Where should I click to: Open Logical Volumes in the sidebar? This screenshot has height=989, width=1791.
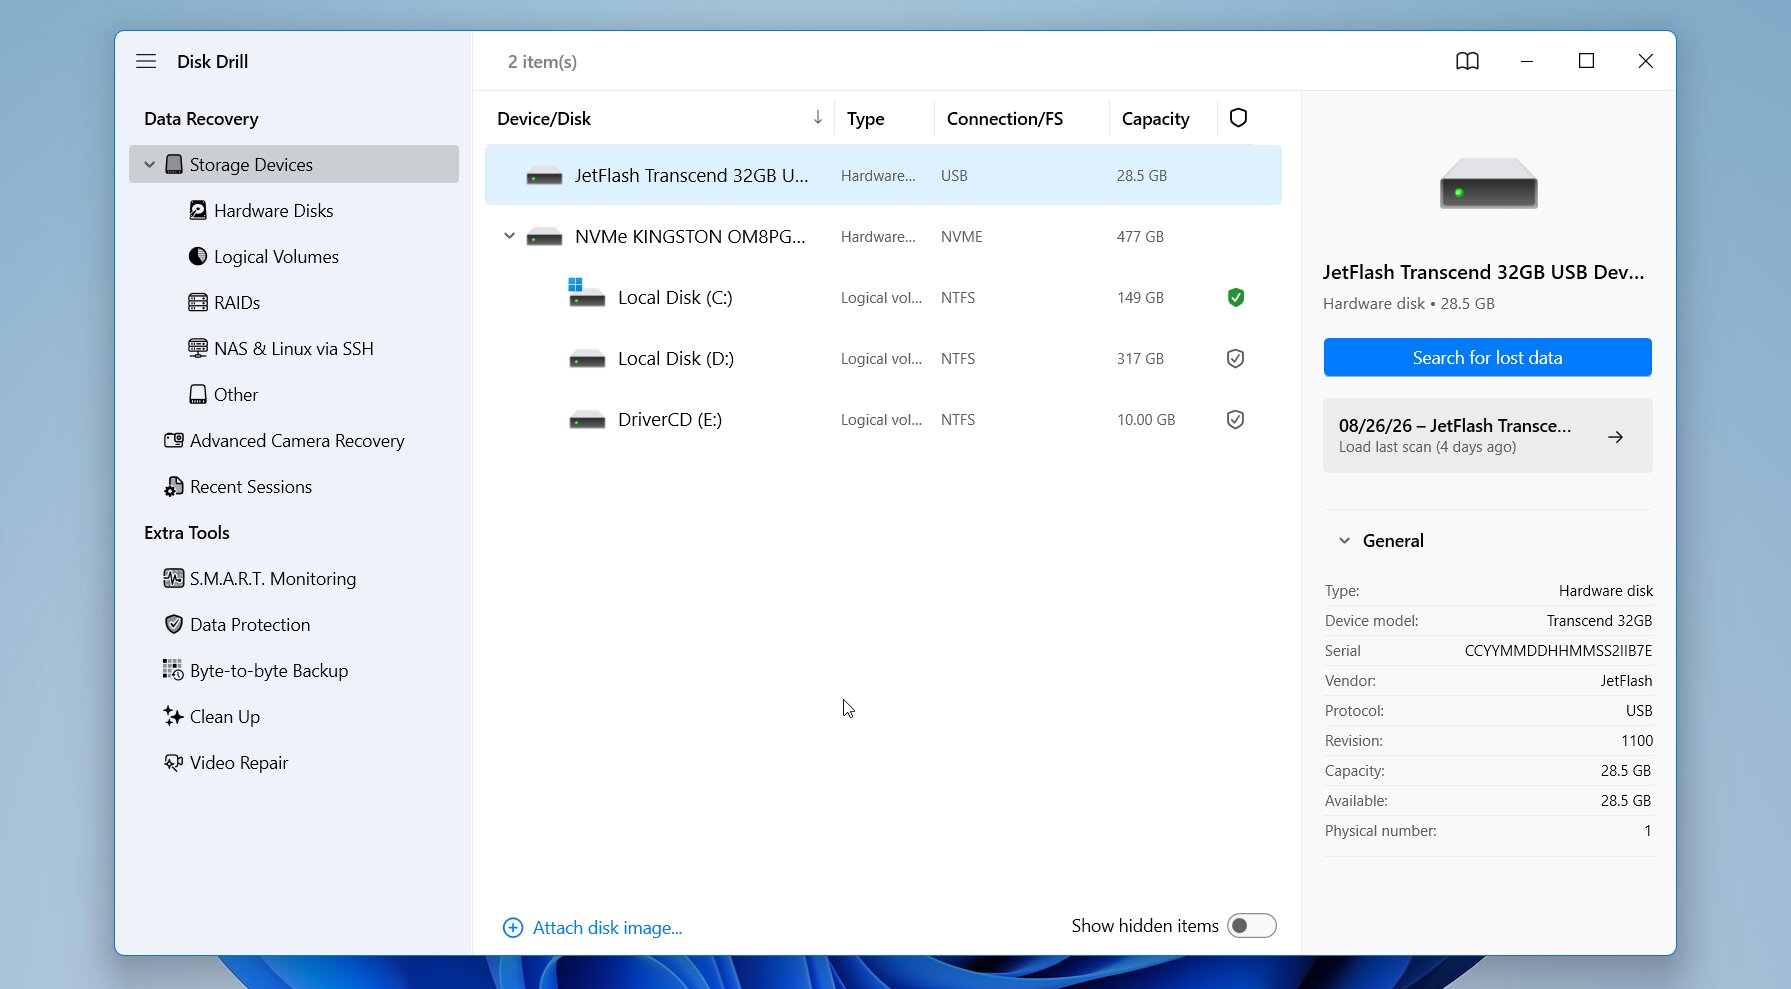[x=276, y=256]
